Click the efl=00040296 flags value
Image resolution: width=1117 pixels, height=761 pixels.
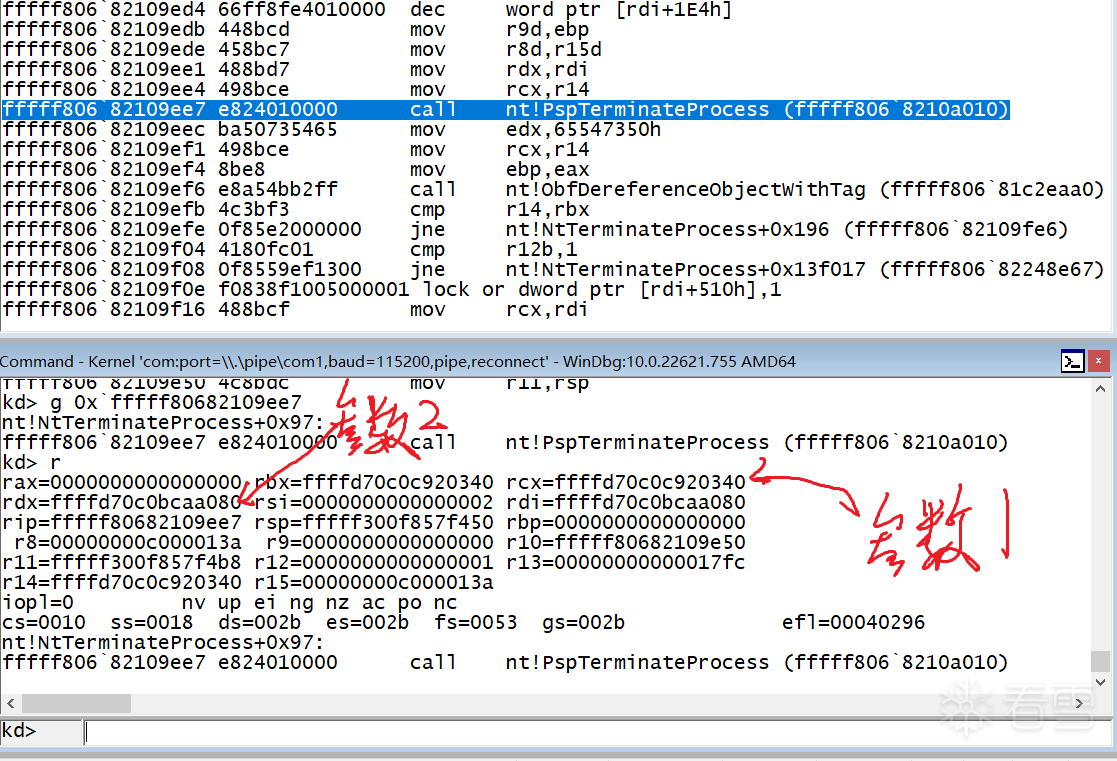(x=853, y=621)
